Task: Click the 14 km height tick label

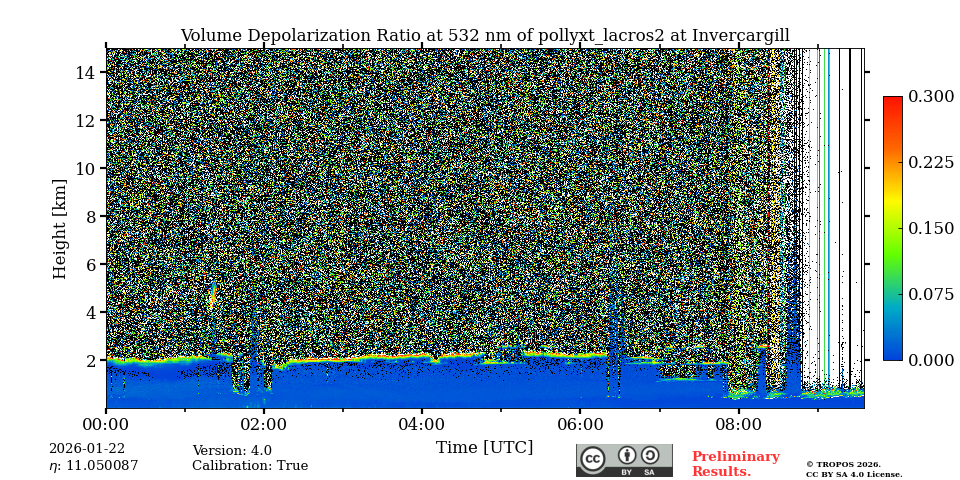Action: (85, 72)
